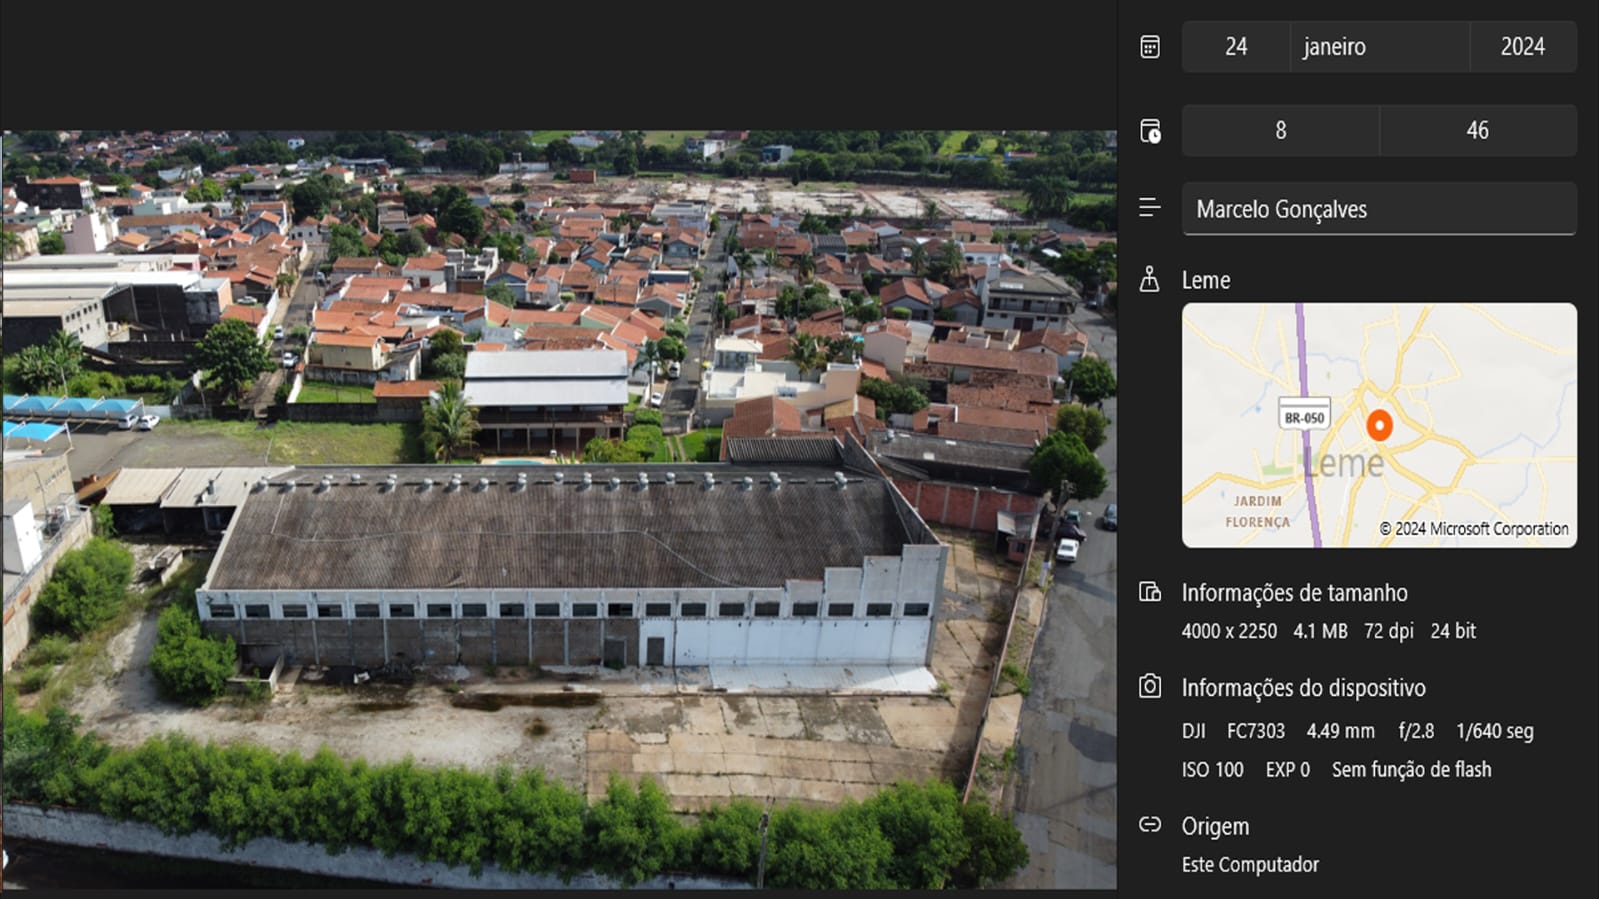Click the clock time icon

1150,131
